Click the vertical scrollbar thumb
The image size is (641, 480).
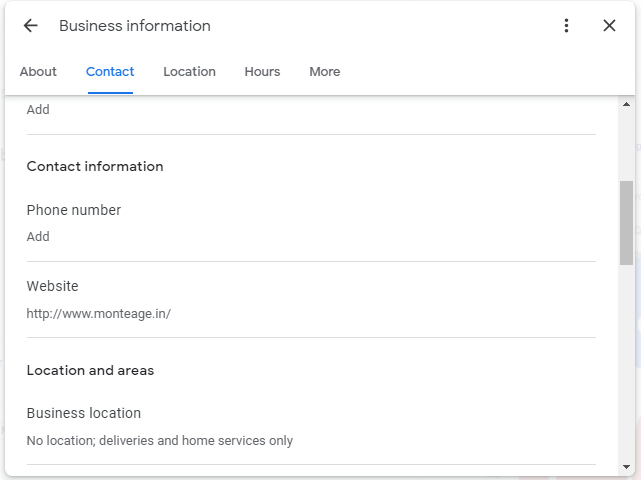[x=626, y=223]
